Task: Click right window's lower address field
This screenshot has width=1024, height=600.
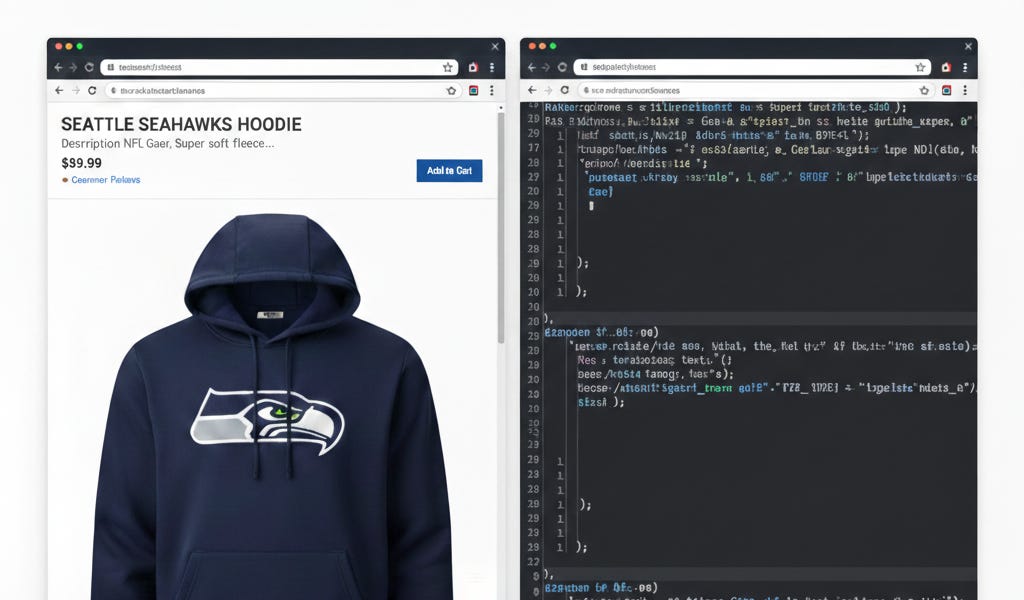Action: [x=755, y=90]
